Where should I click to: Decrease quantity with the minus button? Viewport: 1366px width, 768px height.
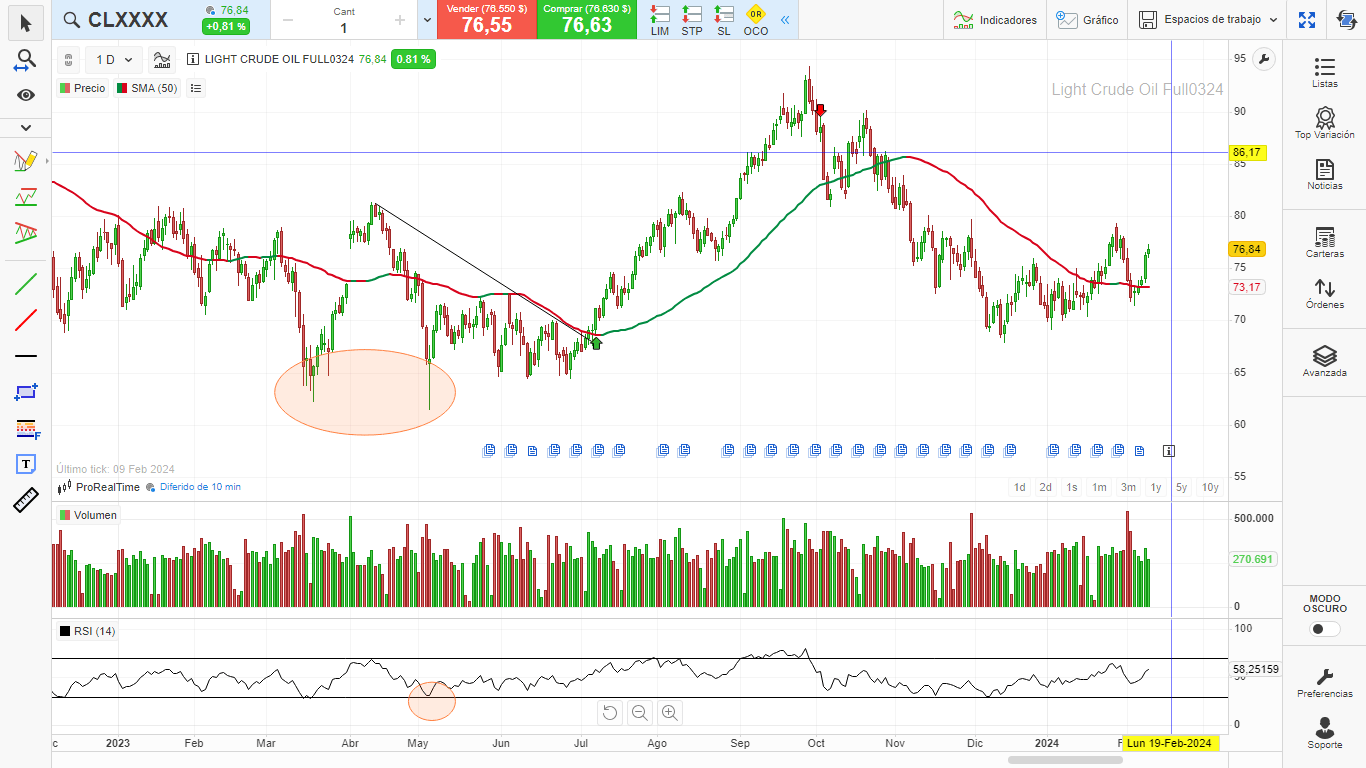point(287,20)
